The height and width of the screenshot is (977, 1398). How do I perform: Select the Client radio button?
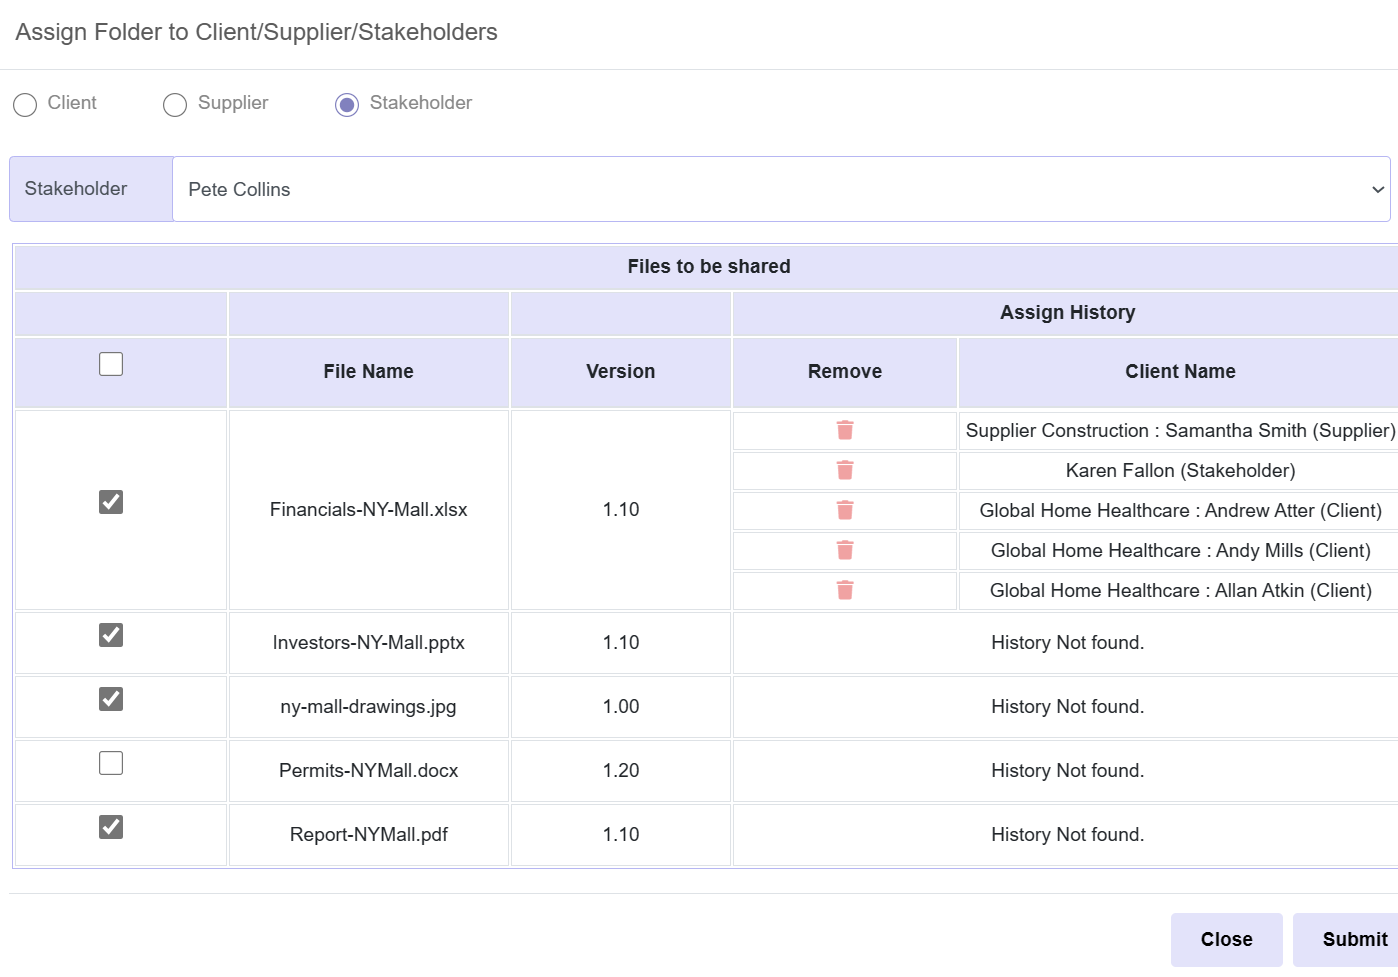[x=25, y=104]
